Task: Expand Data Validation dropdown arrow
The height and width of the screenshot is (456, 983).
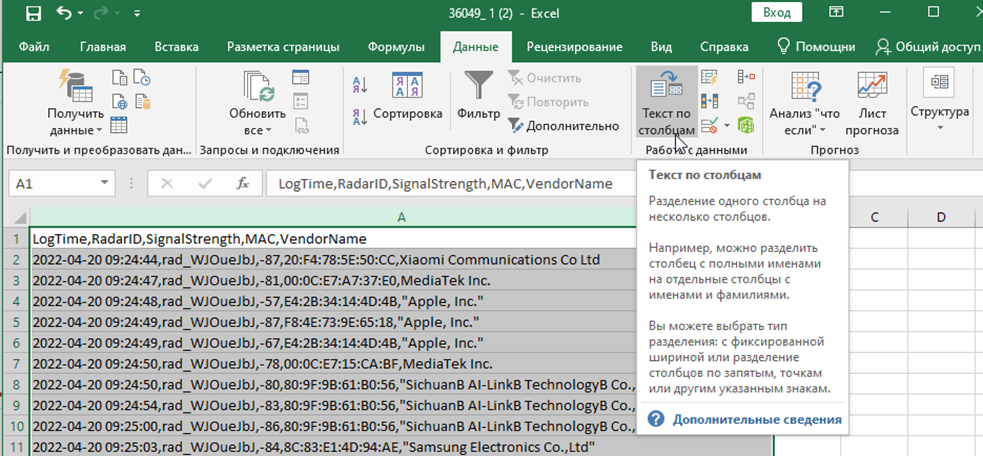Action: pyautogui.click(x=727, y=125)
